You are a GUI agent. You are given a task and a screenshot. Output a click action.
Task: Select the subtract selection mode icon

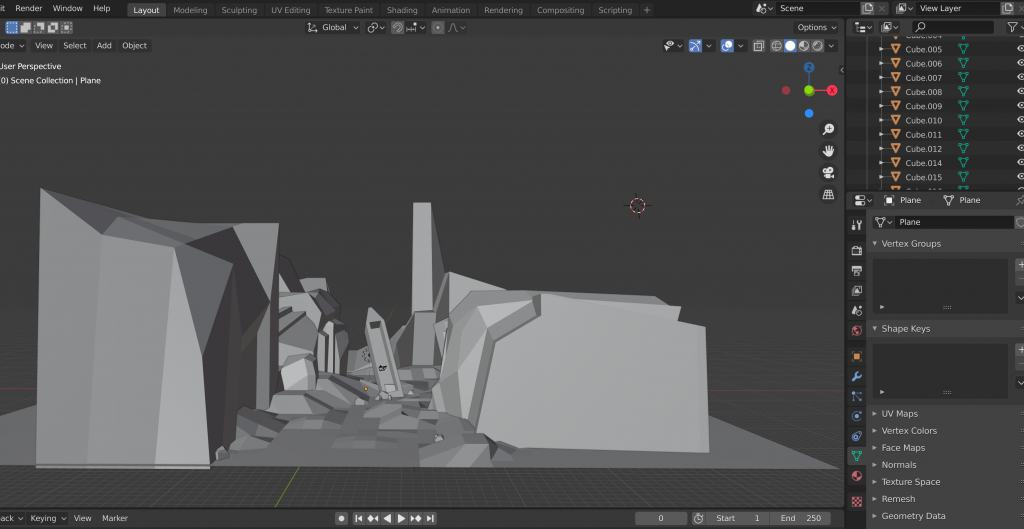(x=39, y=27)
